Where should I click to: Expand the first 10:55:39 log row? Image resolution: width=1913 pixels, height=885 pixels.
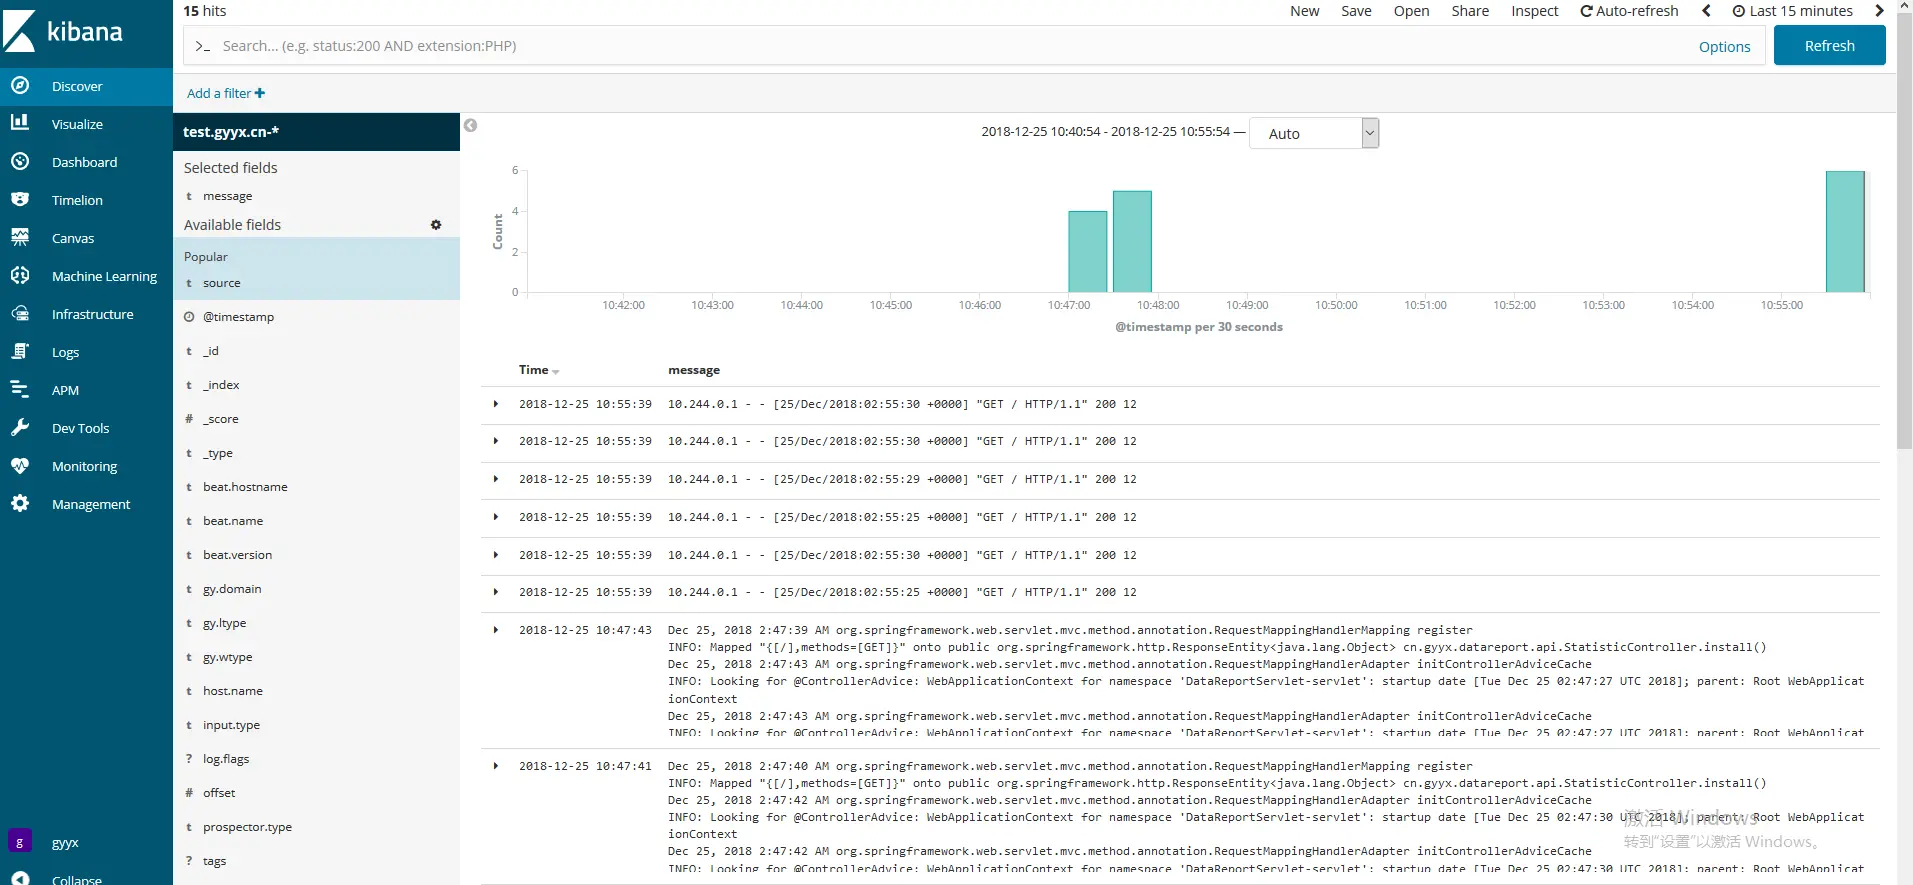point(496,404)
